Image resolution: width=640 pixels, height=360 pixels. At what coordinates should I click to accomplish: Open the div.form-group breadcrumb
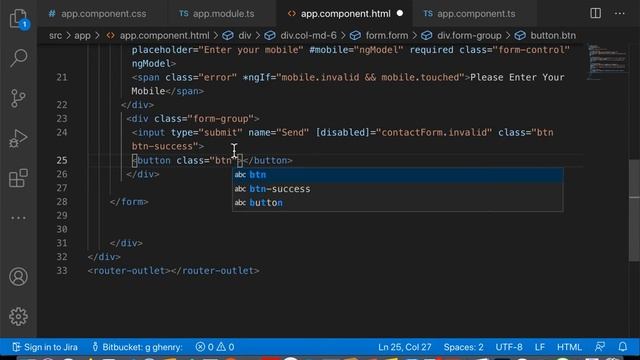(x=462, y=36)
